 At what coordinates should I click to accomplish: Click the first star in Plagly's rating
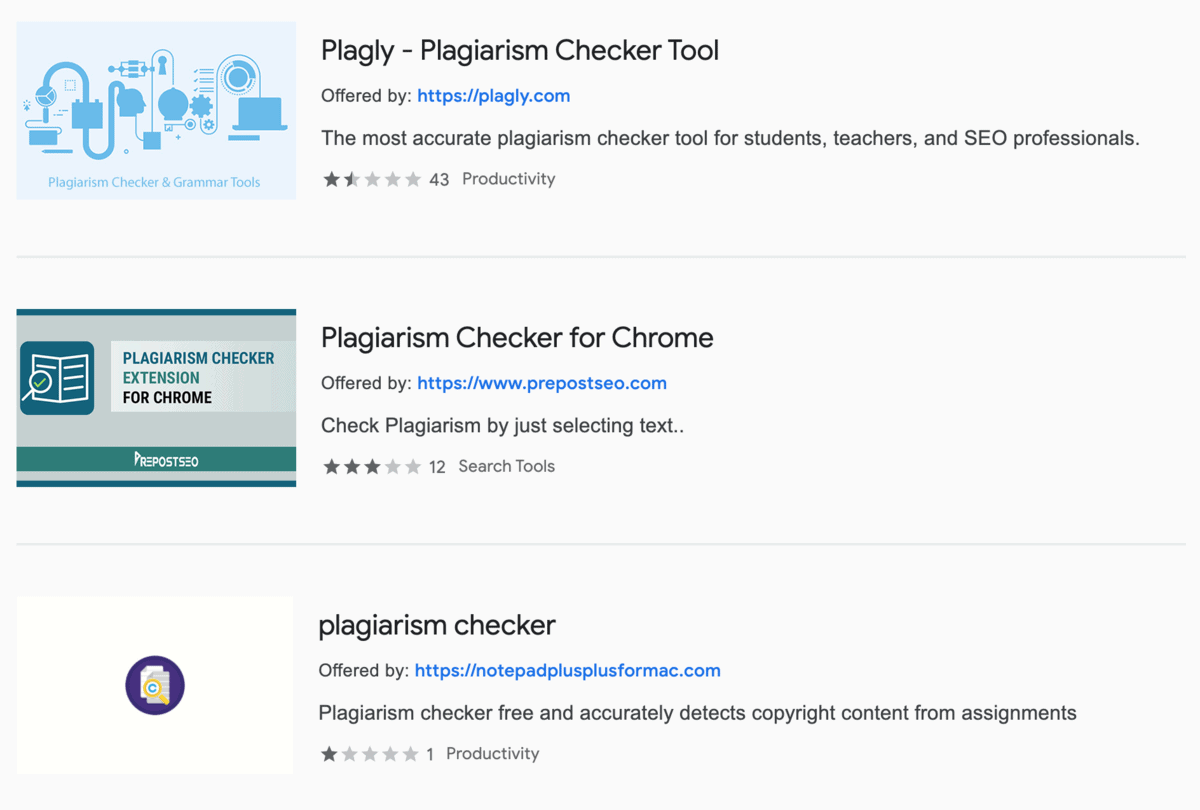coord(330,178)
